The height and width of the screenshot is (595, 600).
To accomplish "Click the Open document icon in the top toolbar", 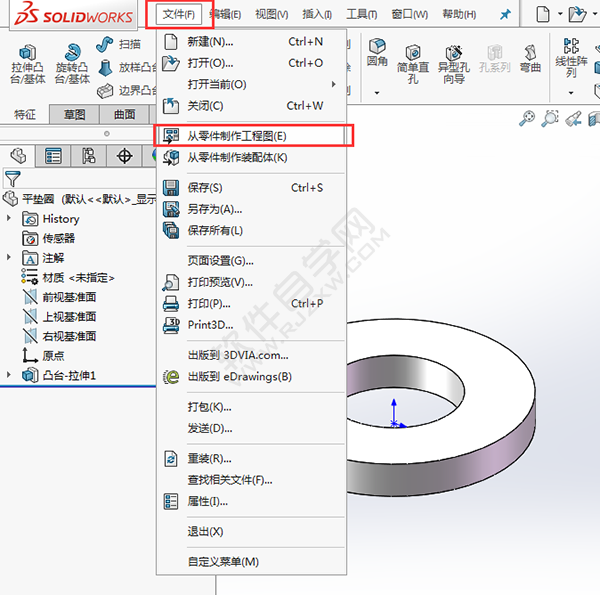I will (x=577, y=15).
